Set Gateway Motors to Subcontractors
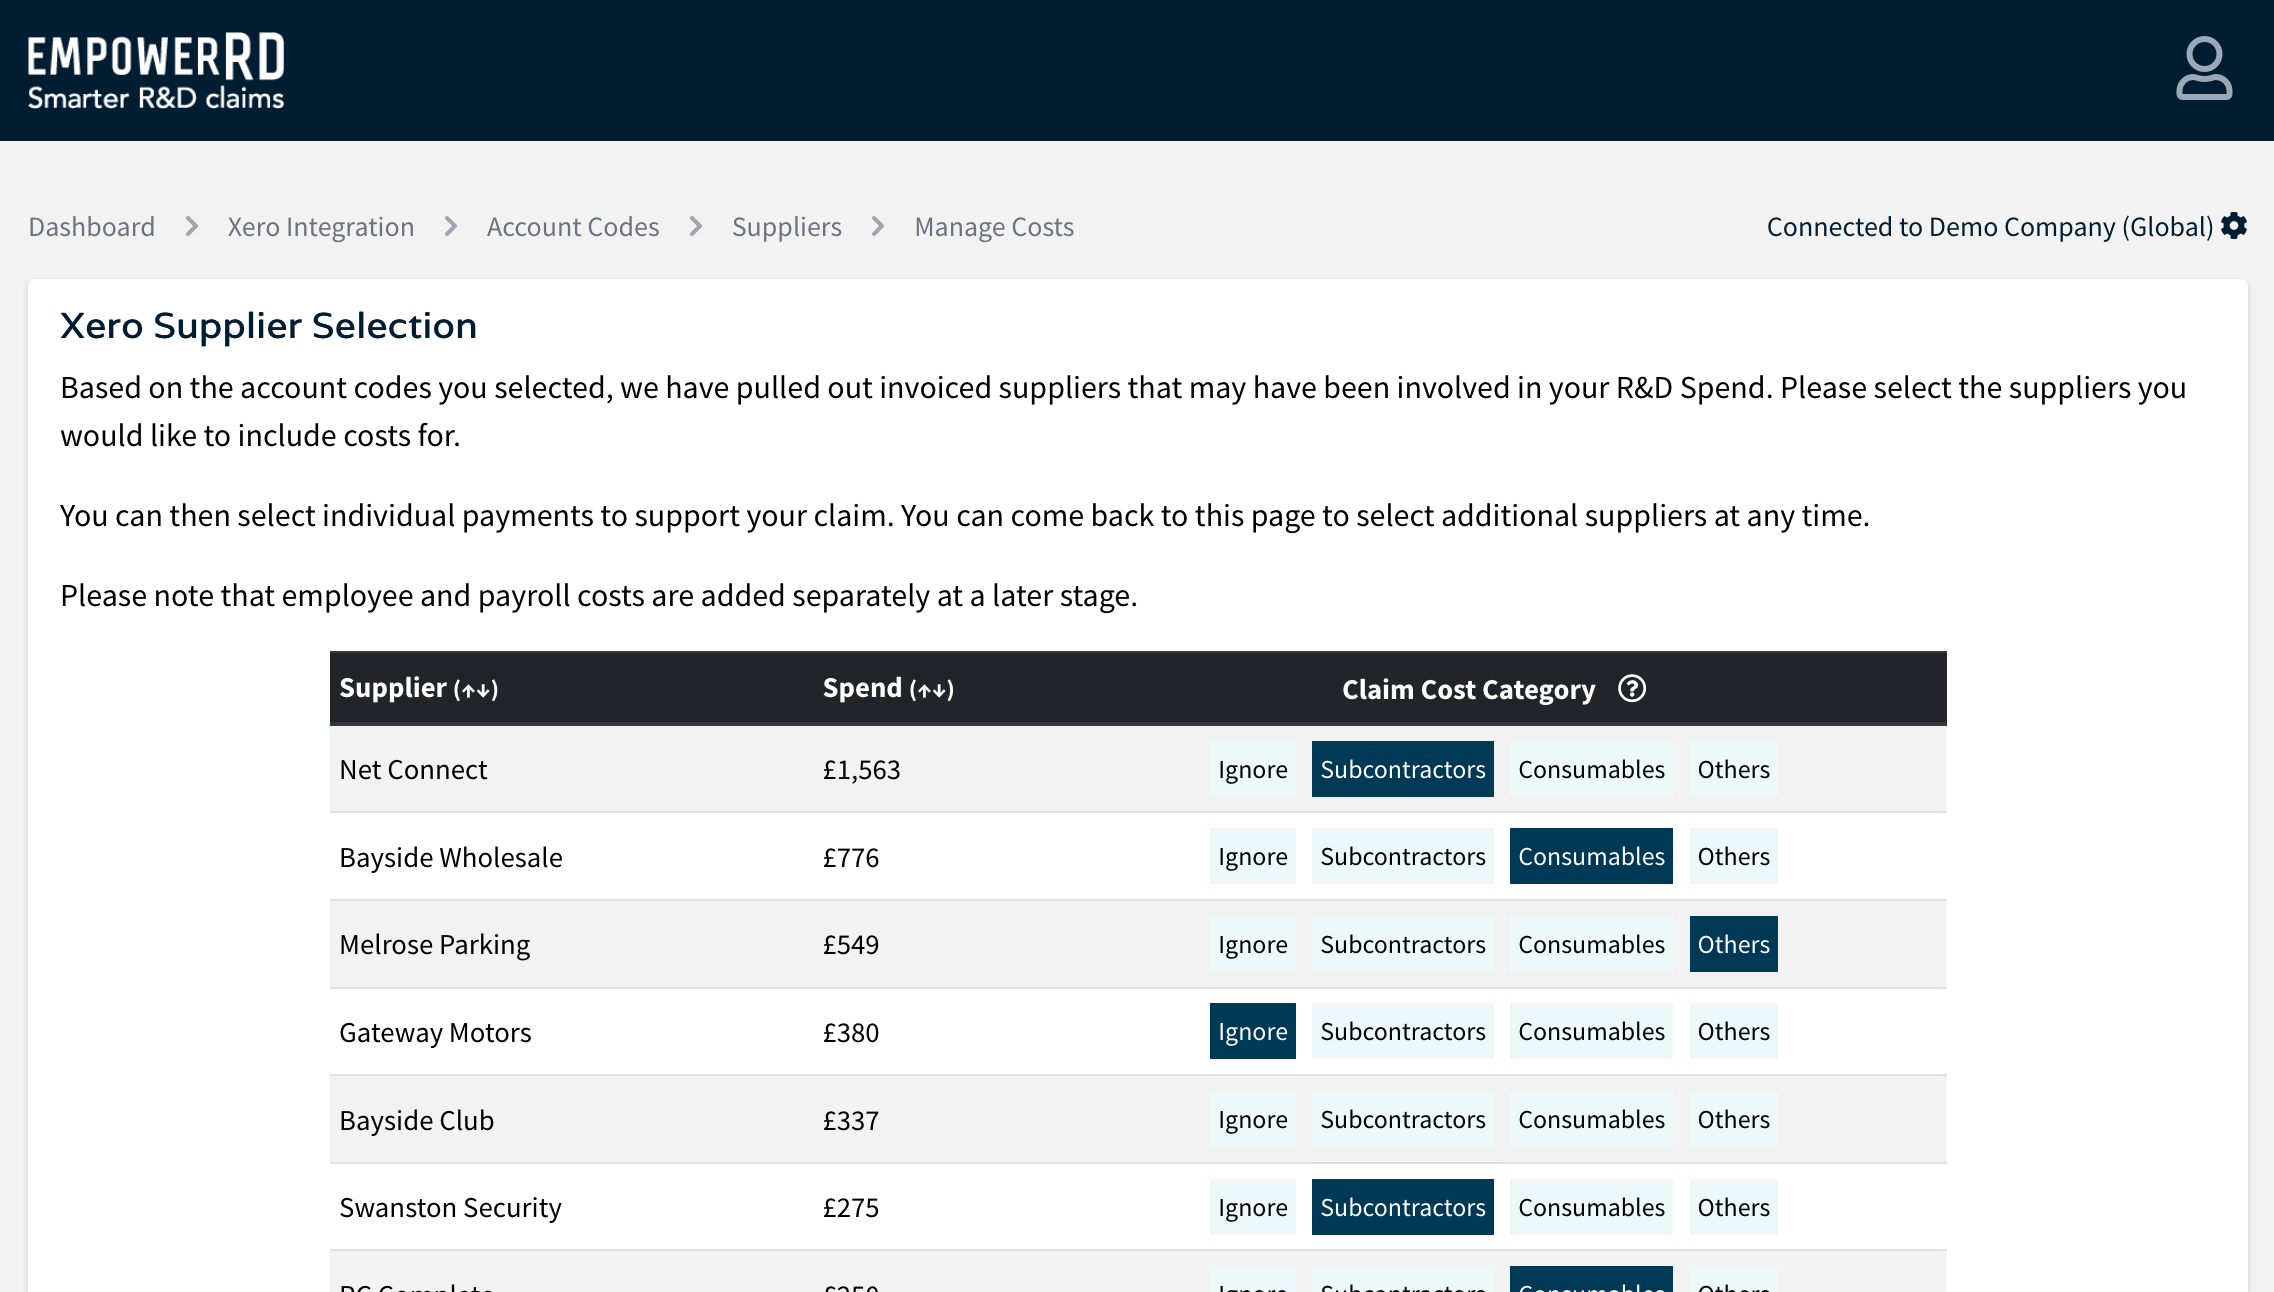The image size is (2274, 1292). [1402, 1031]
